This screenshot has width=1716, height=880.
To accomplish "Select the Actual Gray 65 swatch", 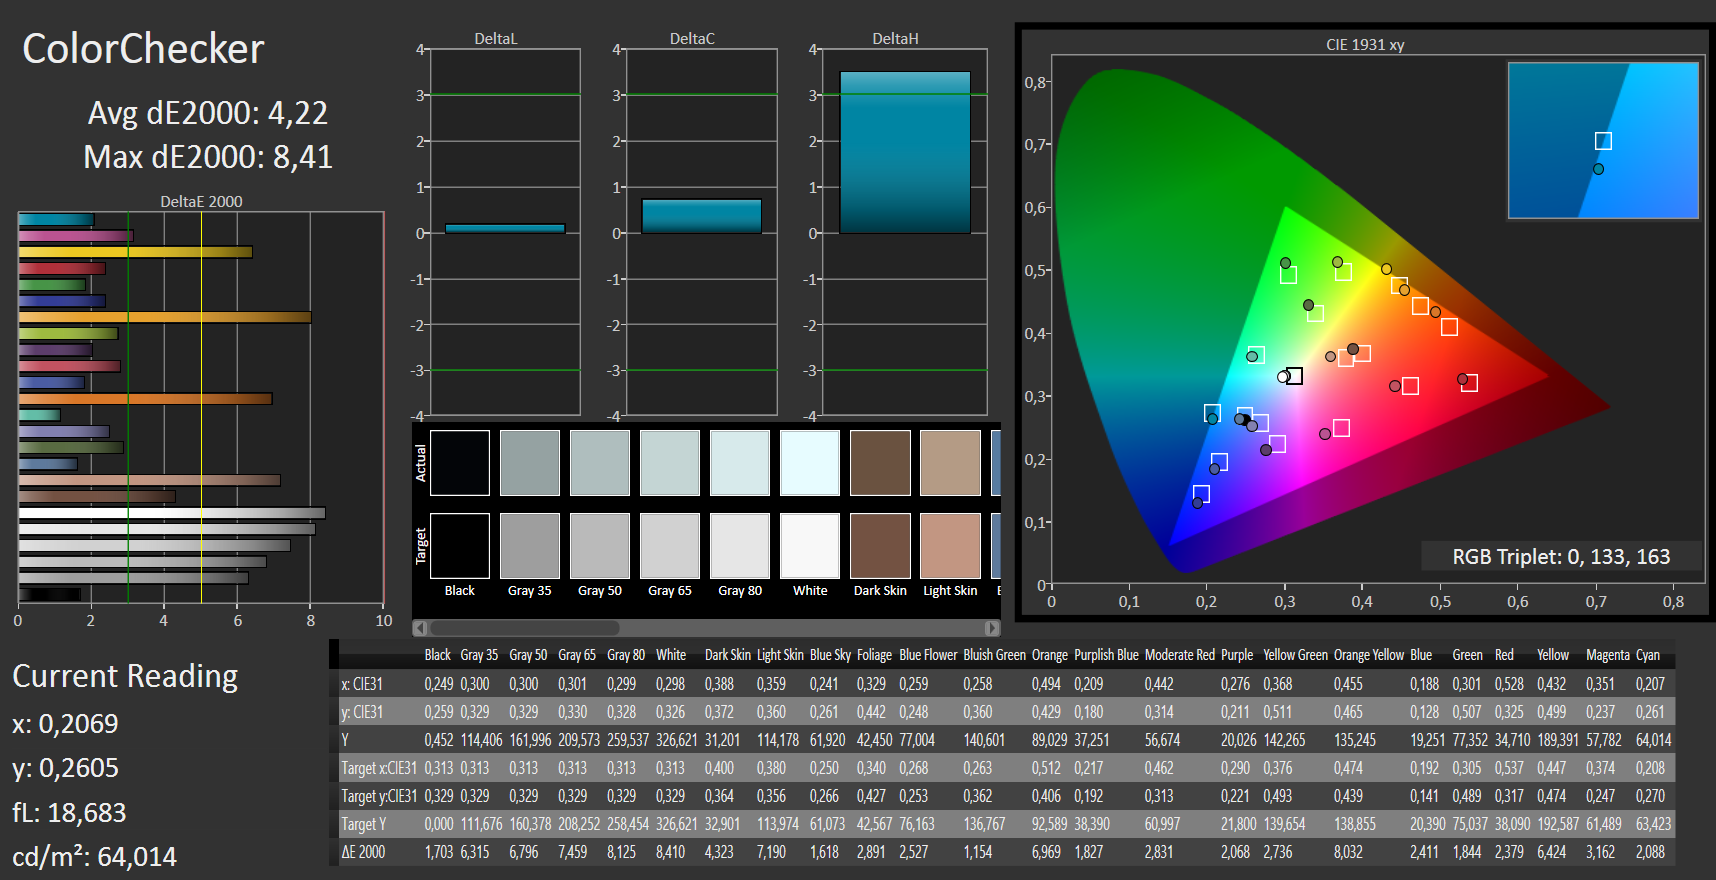I will (x=670, y=463).
